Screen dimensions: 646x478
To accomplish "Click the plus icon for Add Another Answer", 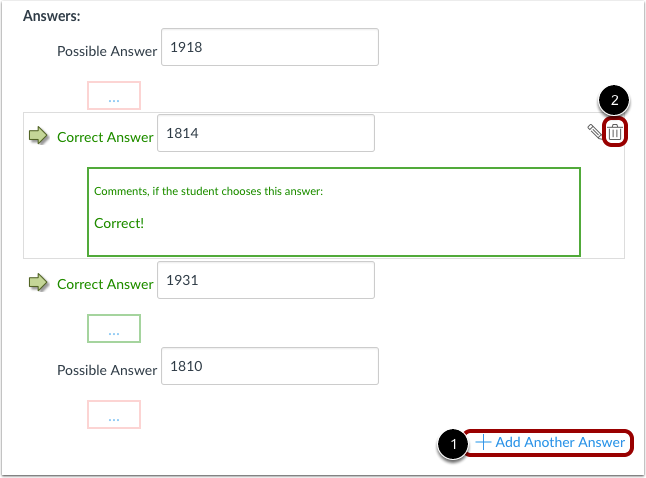I will [483, 442].
